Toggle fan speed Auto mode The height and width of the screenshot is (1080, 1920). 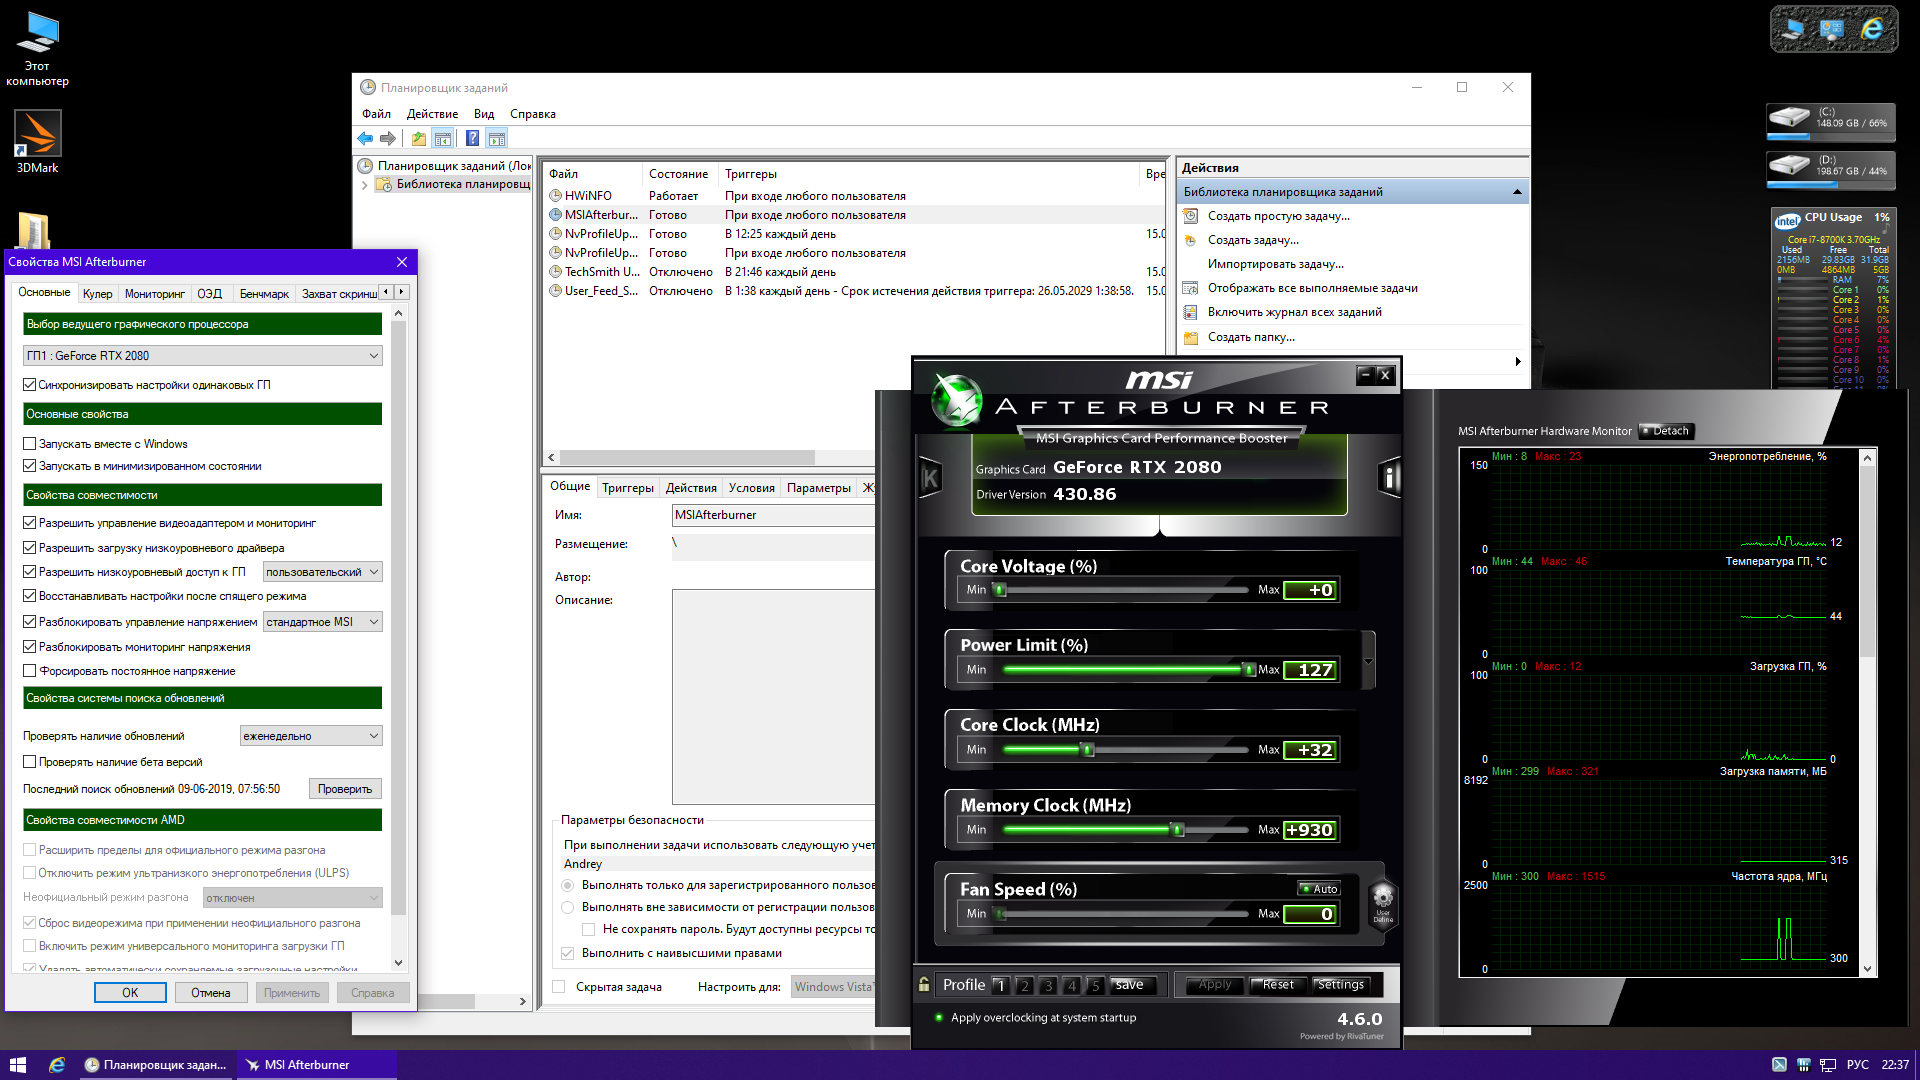(1319, 889)
